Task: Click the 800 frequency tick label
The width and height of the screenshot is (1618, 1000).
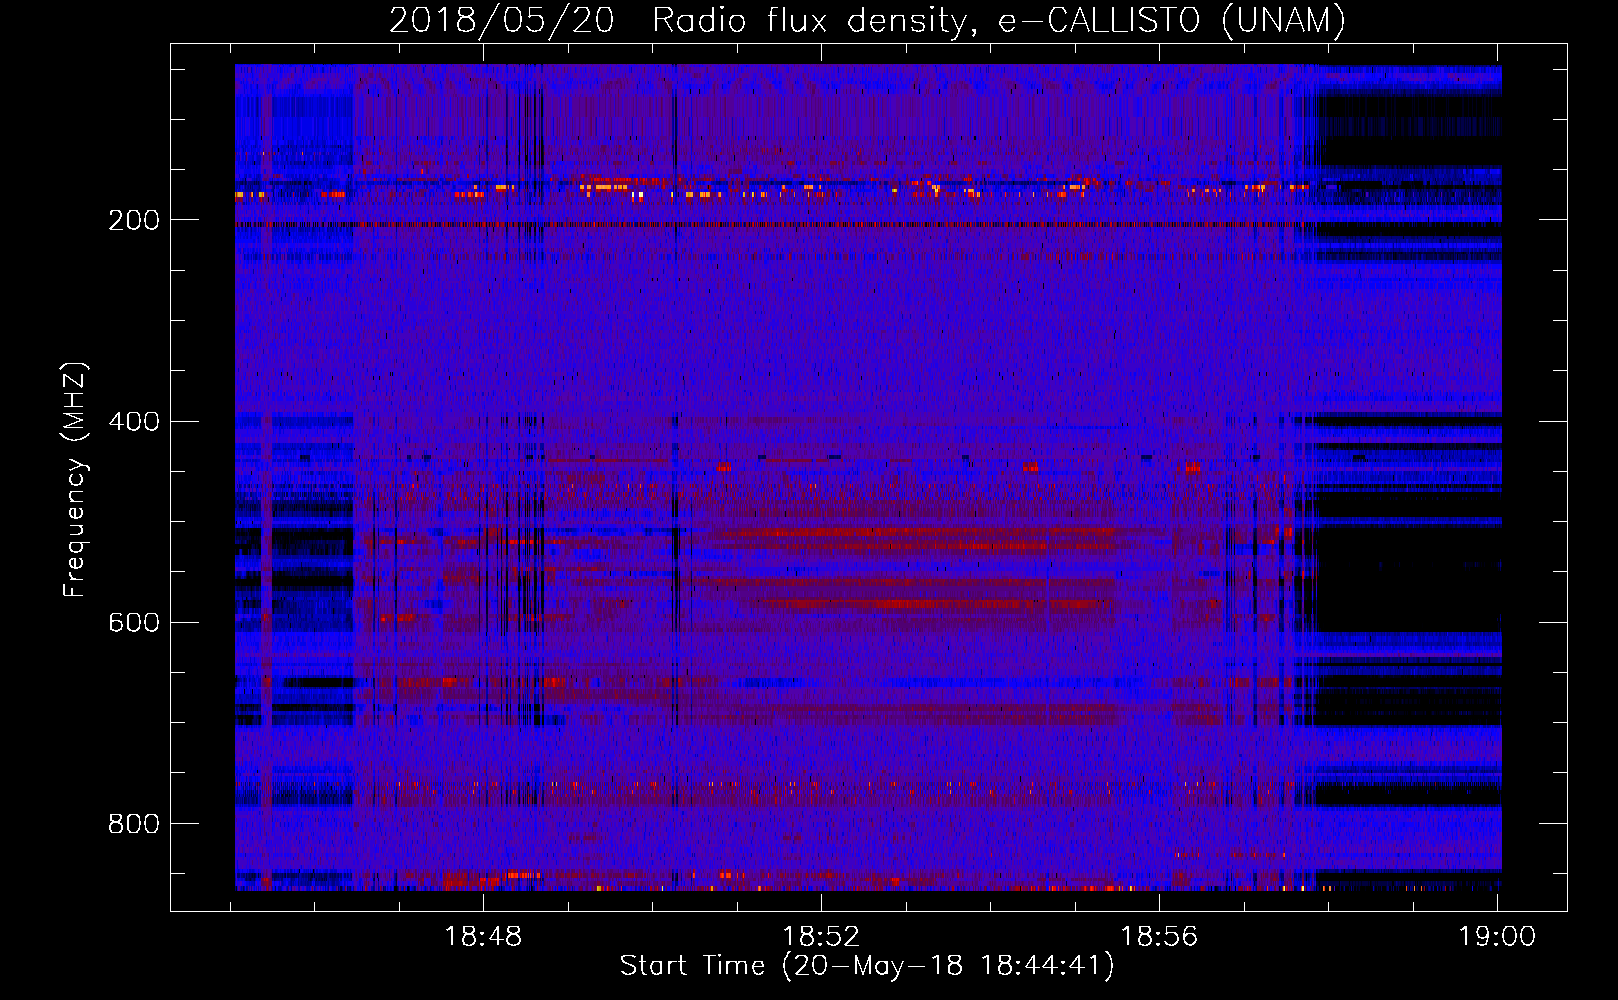Action: click(x=133, y=823)
